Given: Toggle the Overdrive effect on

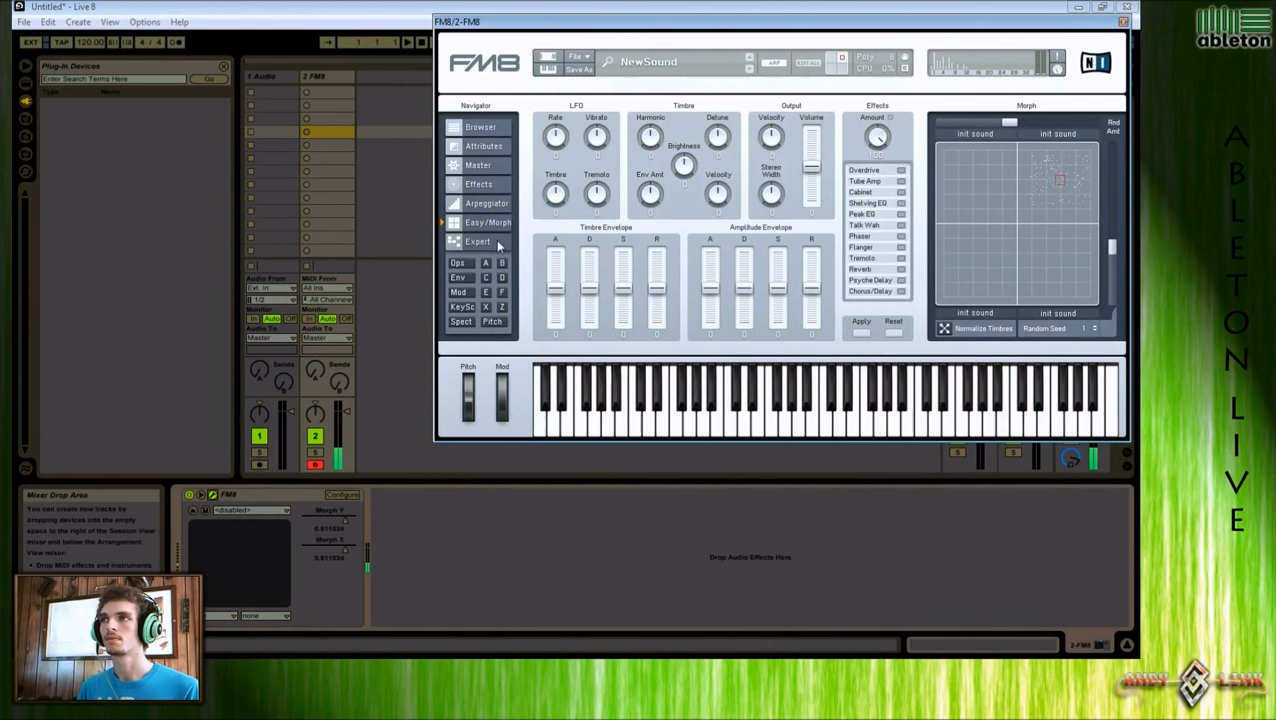Looking at the screenshot, I should [x=901, y=170].
